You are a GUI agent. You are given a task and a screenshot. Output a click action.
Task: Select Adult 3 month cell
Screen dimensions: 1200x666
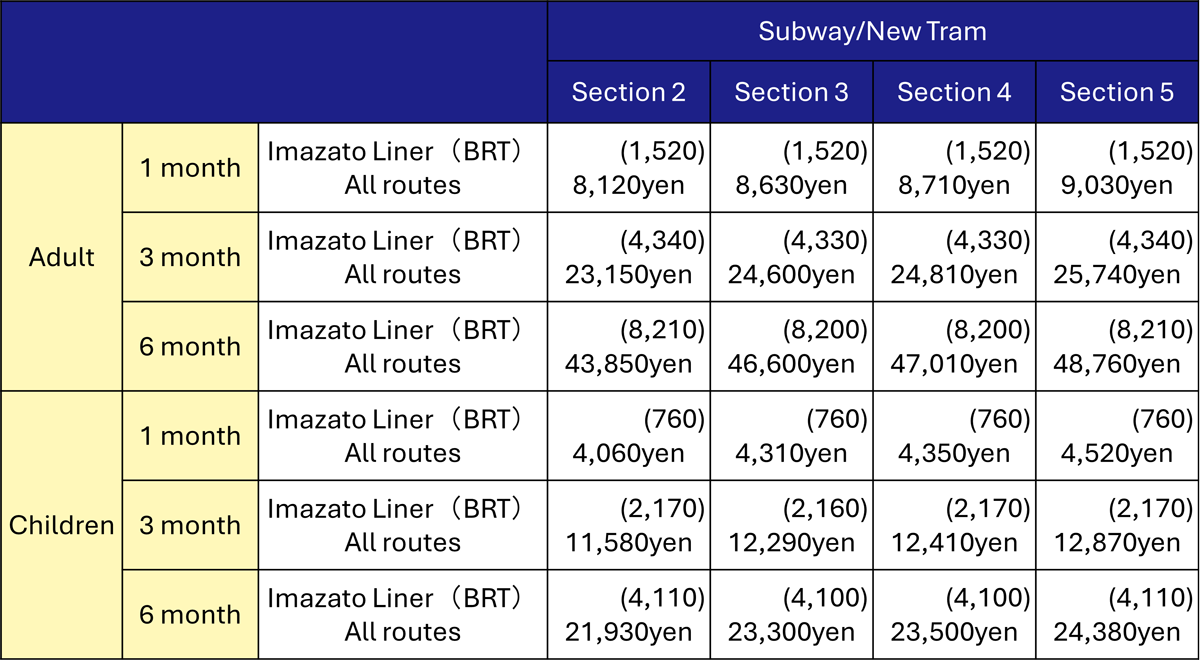pos(190,257)
